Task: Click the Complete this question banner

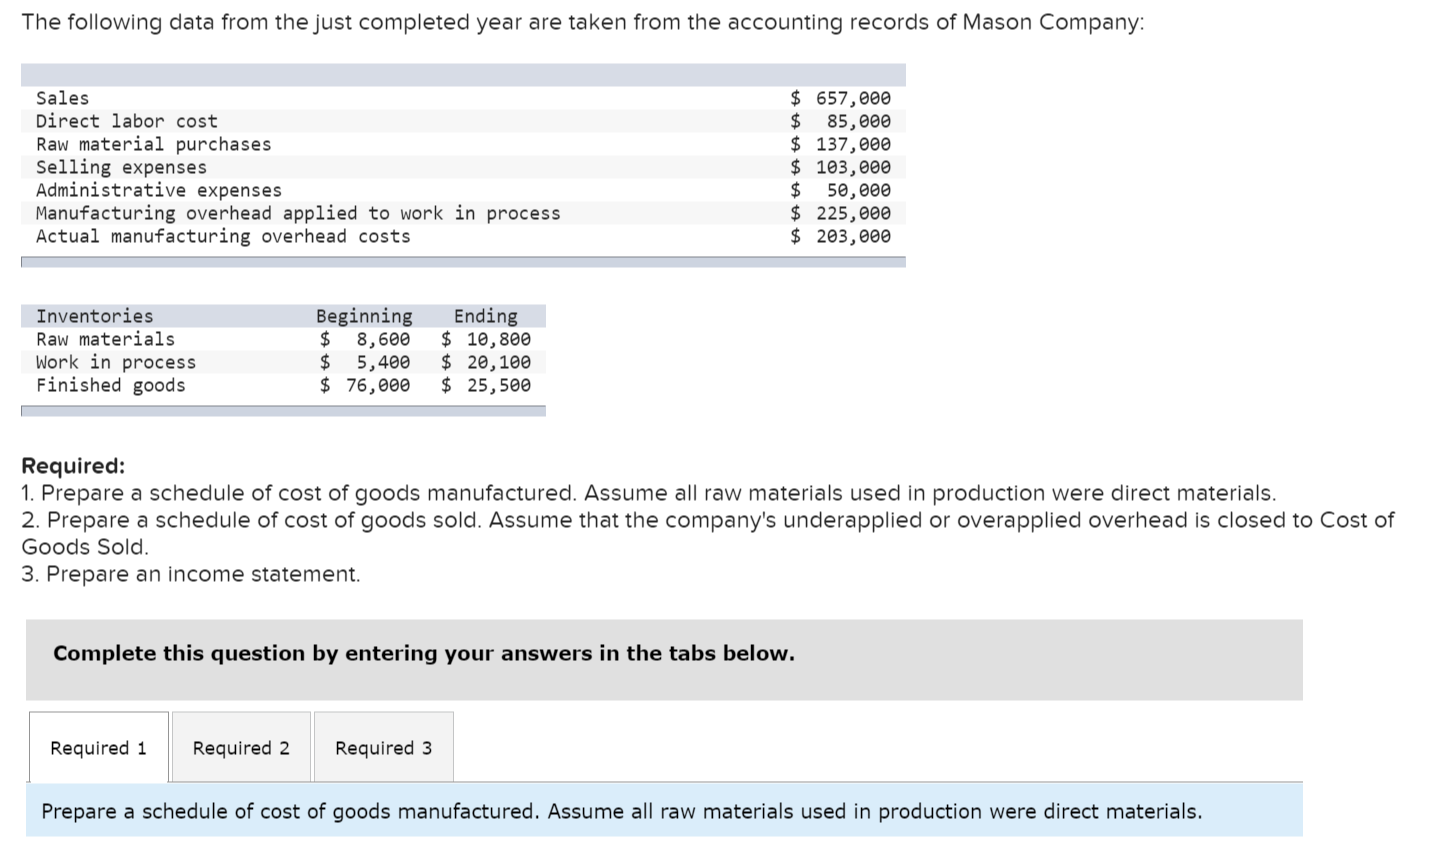Action: pos(423,653)
